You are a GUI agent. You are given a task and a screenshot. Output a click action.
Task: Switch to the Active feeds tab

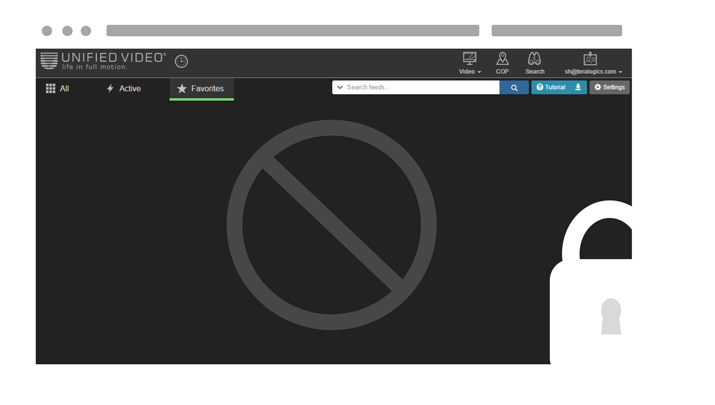(124, 88)
